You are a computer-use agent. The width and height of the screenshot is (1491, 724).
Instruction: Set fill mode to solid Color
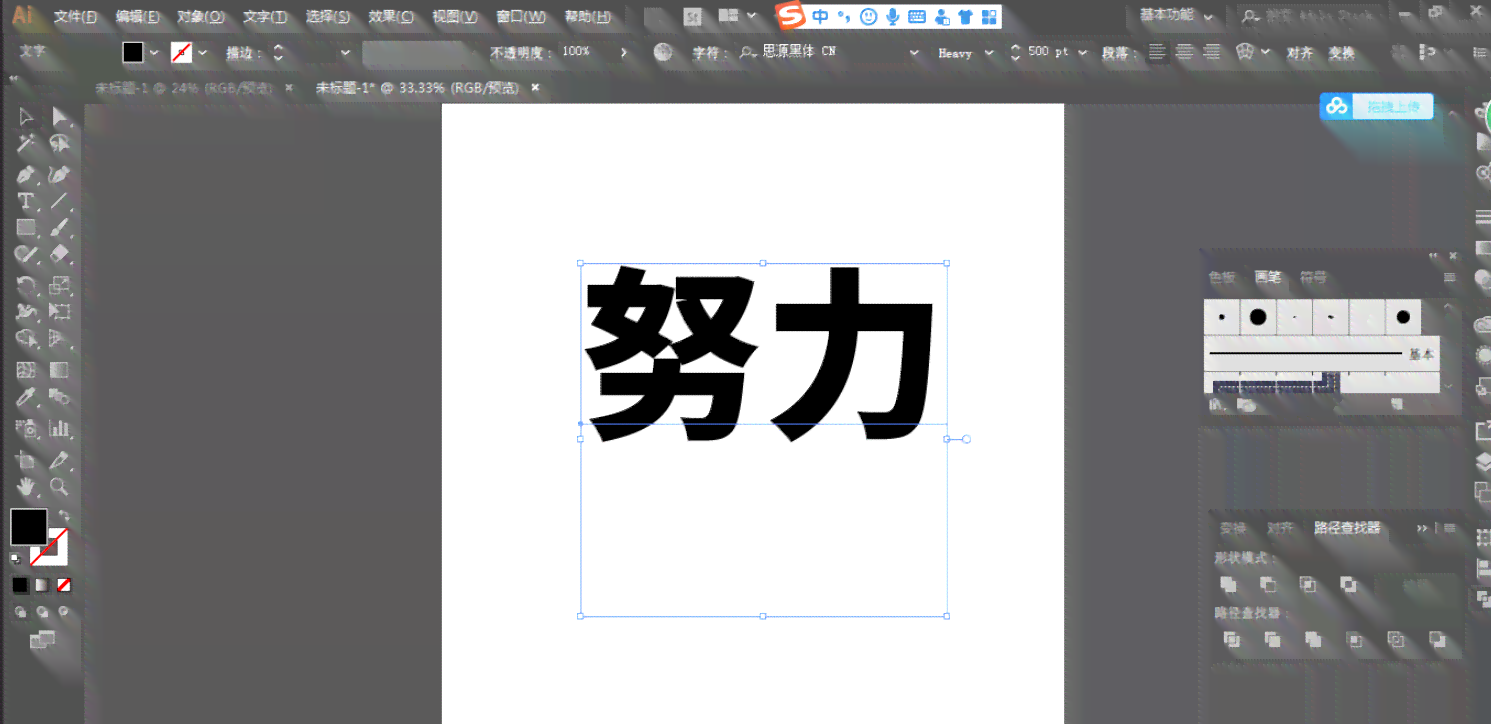point(20,585)
